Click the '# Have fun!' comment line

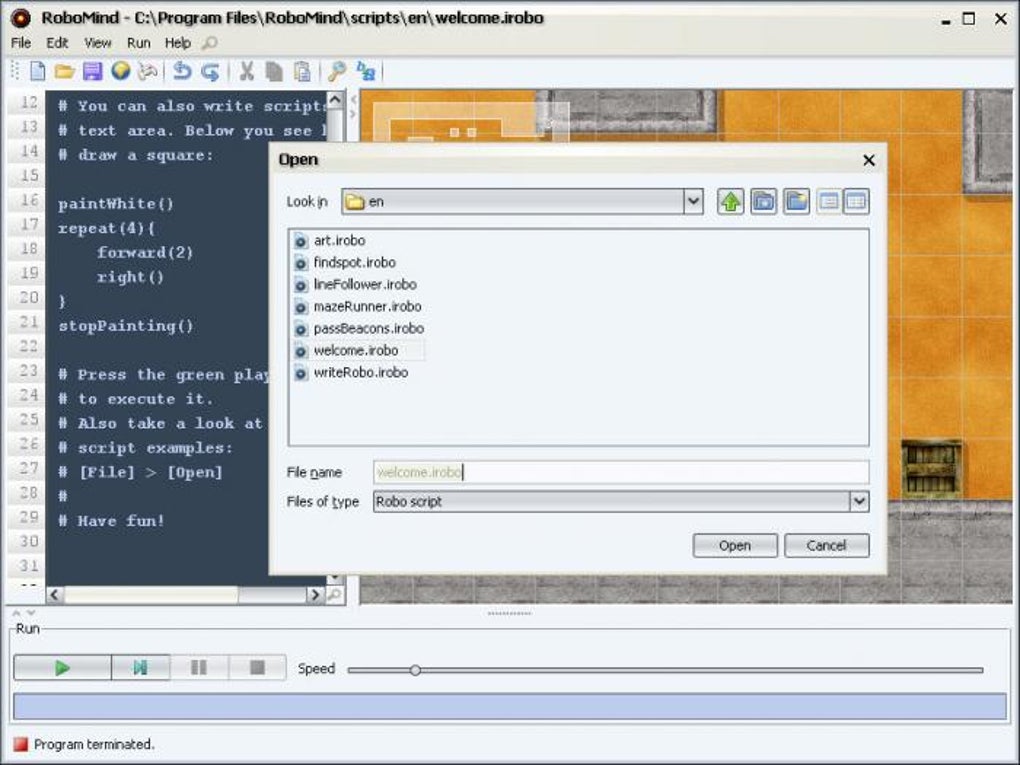pyautogui.click(x=111, y=521)
